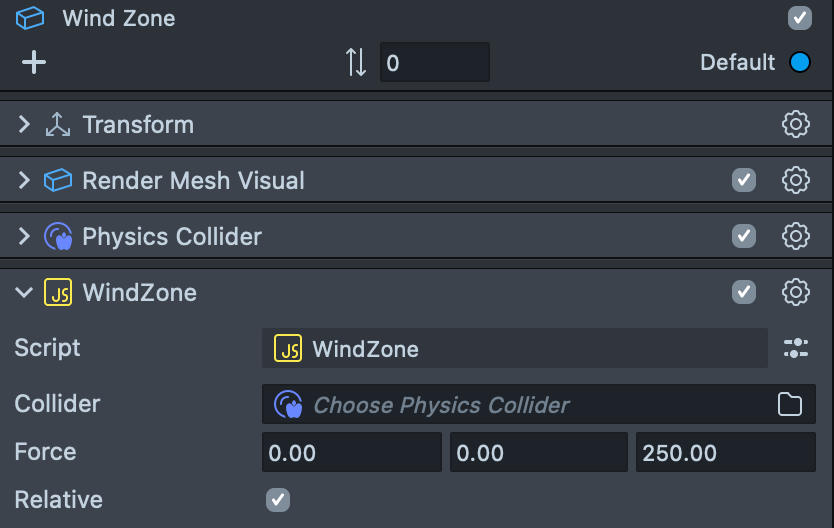Click the render order arrows icon
The width and height of the screenshot is (834, 528).
(x=356, y=62)
